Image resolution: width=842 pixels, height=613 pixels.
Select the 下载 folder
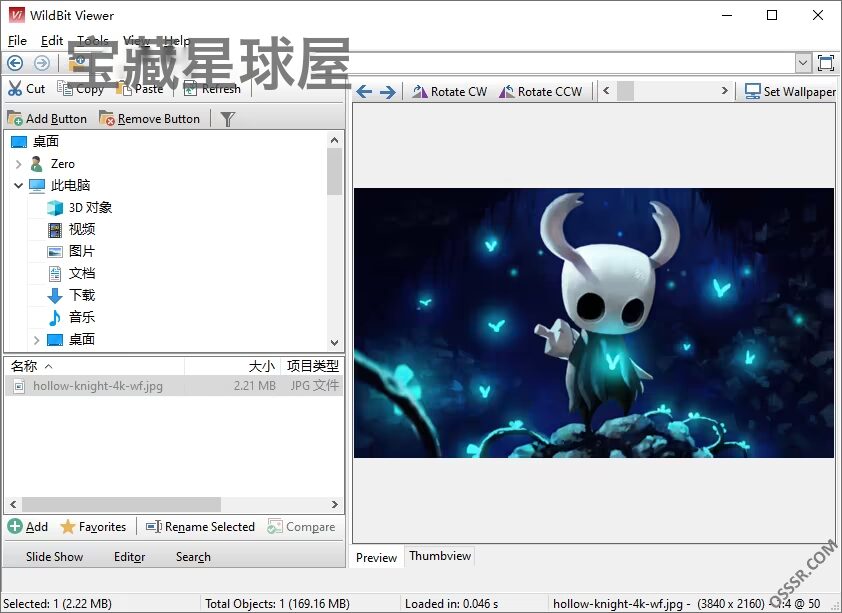(x=82, y=295)
